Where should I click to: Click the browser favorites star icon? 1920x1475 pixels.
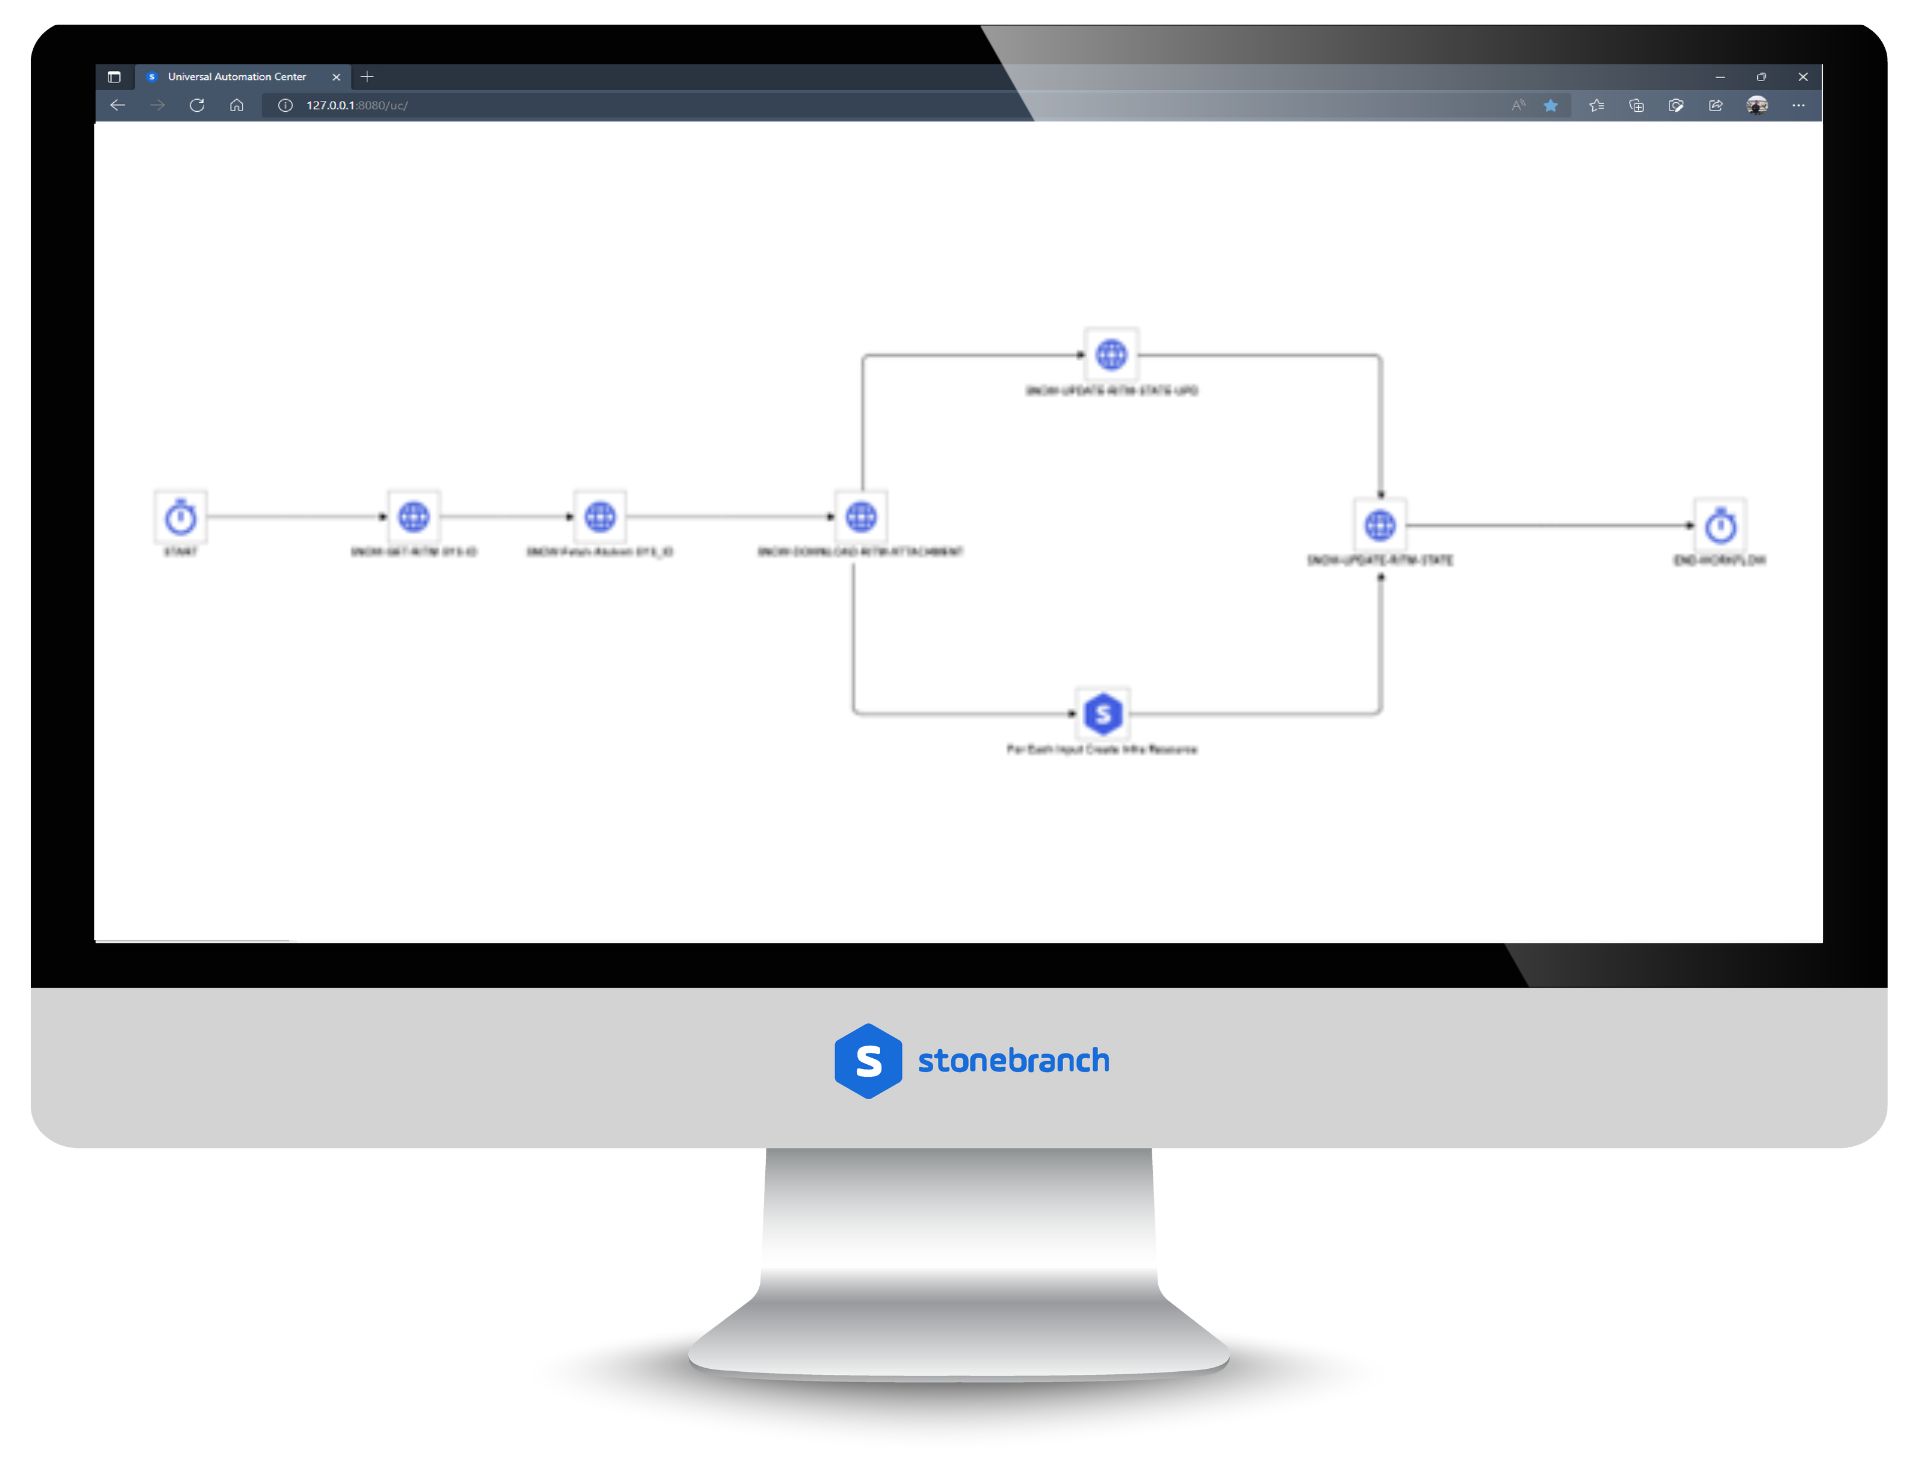click(x=1553, y=105)
